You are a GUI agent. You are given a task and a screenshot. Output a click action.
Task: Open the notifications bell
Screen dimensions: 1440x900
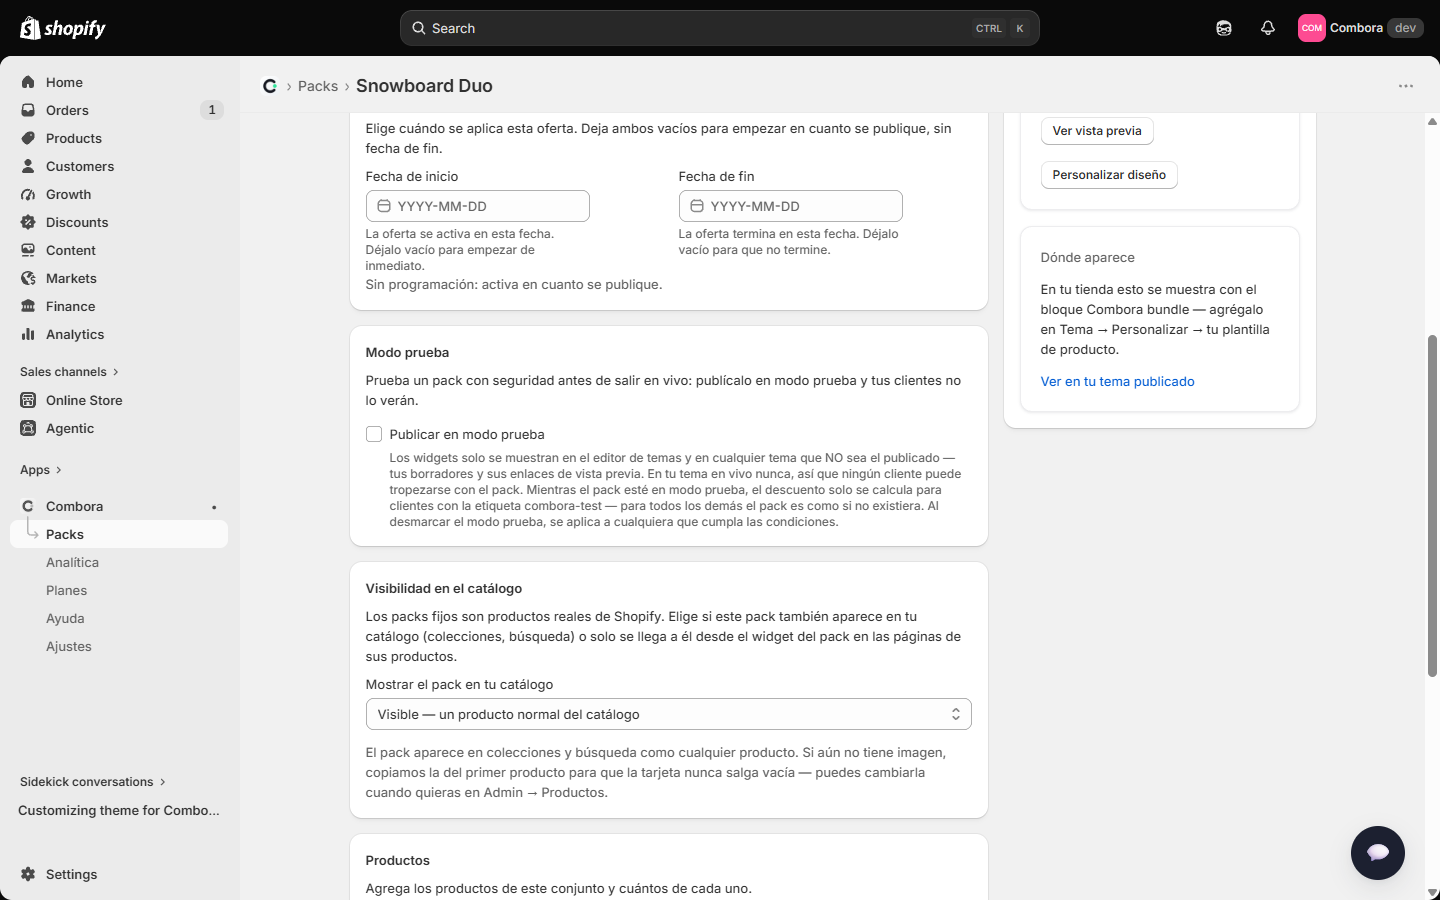click(1268, 28)
